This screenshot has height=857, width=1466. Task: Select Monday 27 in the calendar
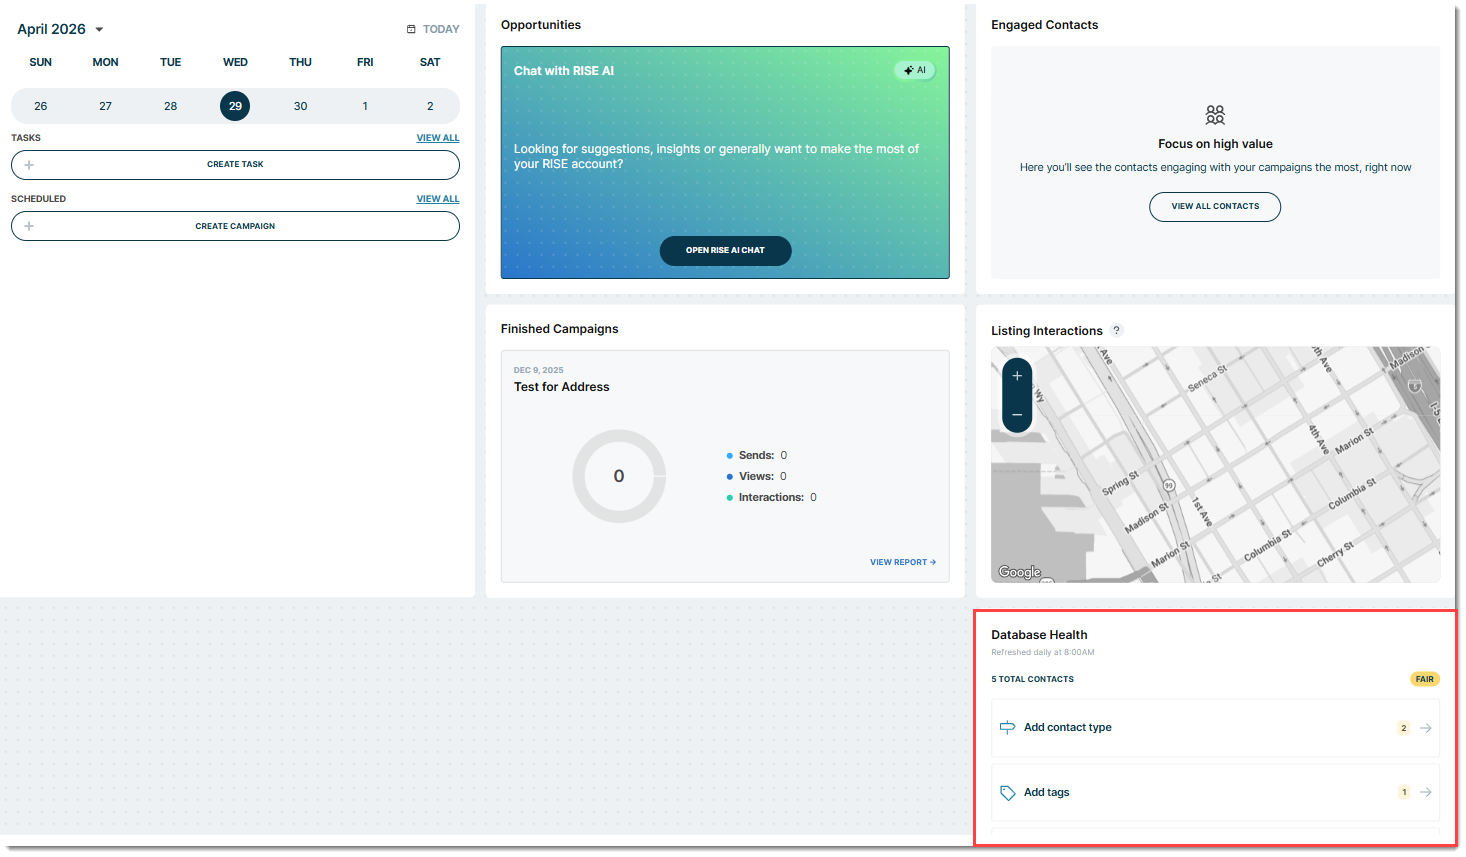106,106
